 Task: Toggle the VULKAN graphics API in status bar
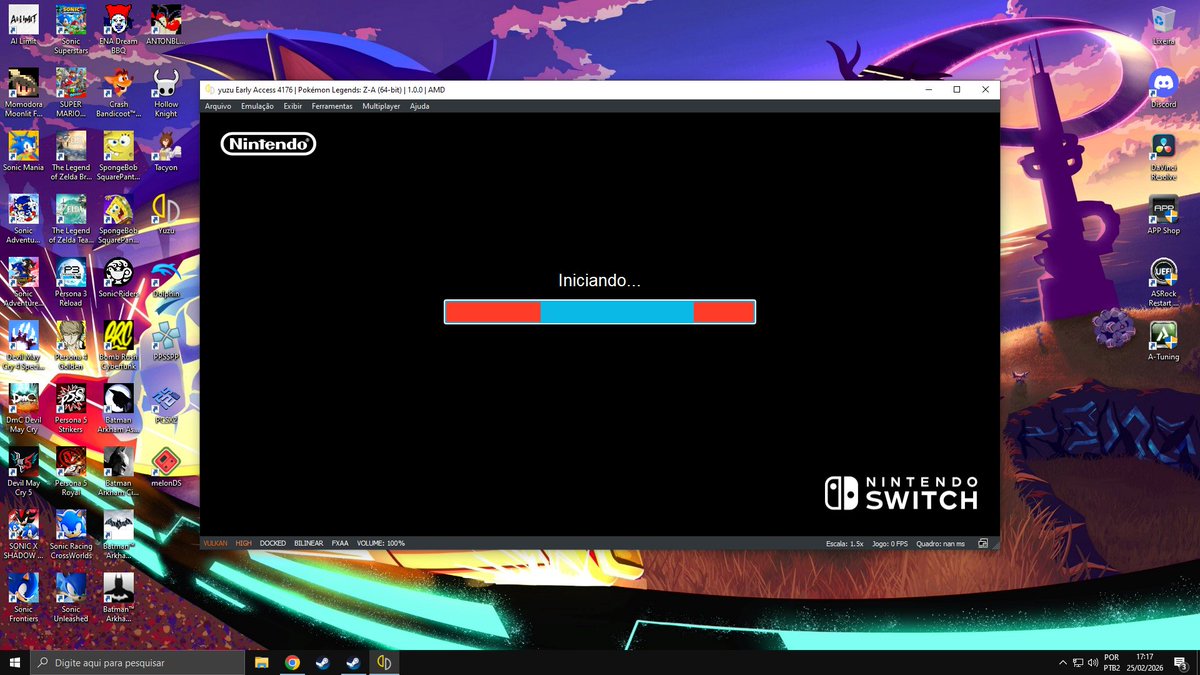pyautogui.click(x=215, y=543)
